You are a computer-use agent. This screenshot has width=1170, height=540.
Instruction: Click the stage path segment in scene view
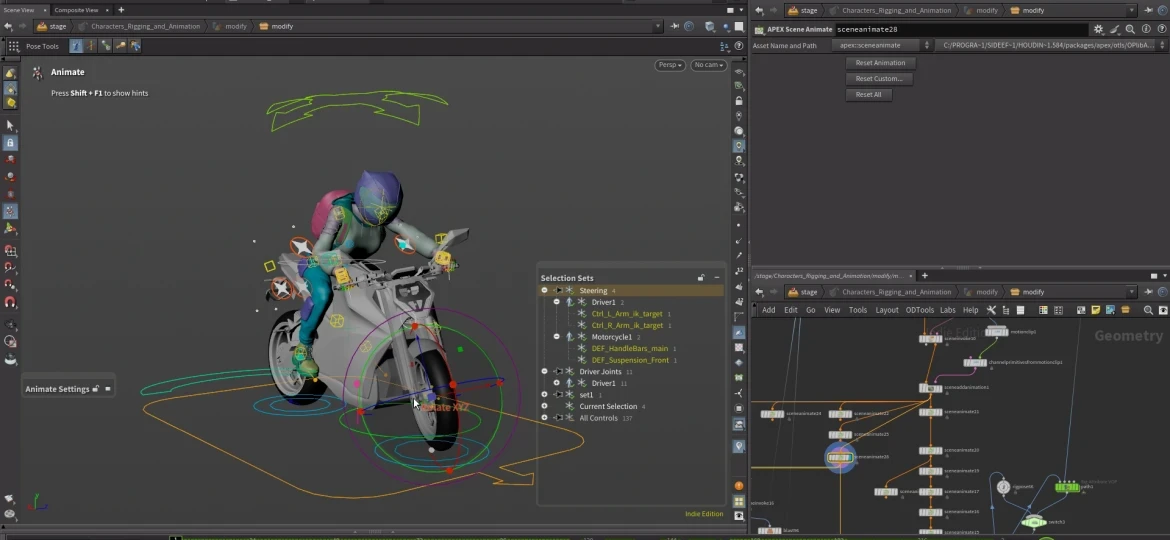click(51, 27)
